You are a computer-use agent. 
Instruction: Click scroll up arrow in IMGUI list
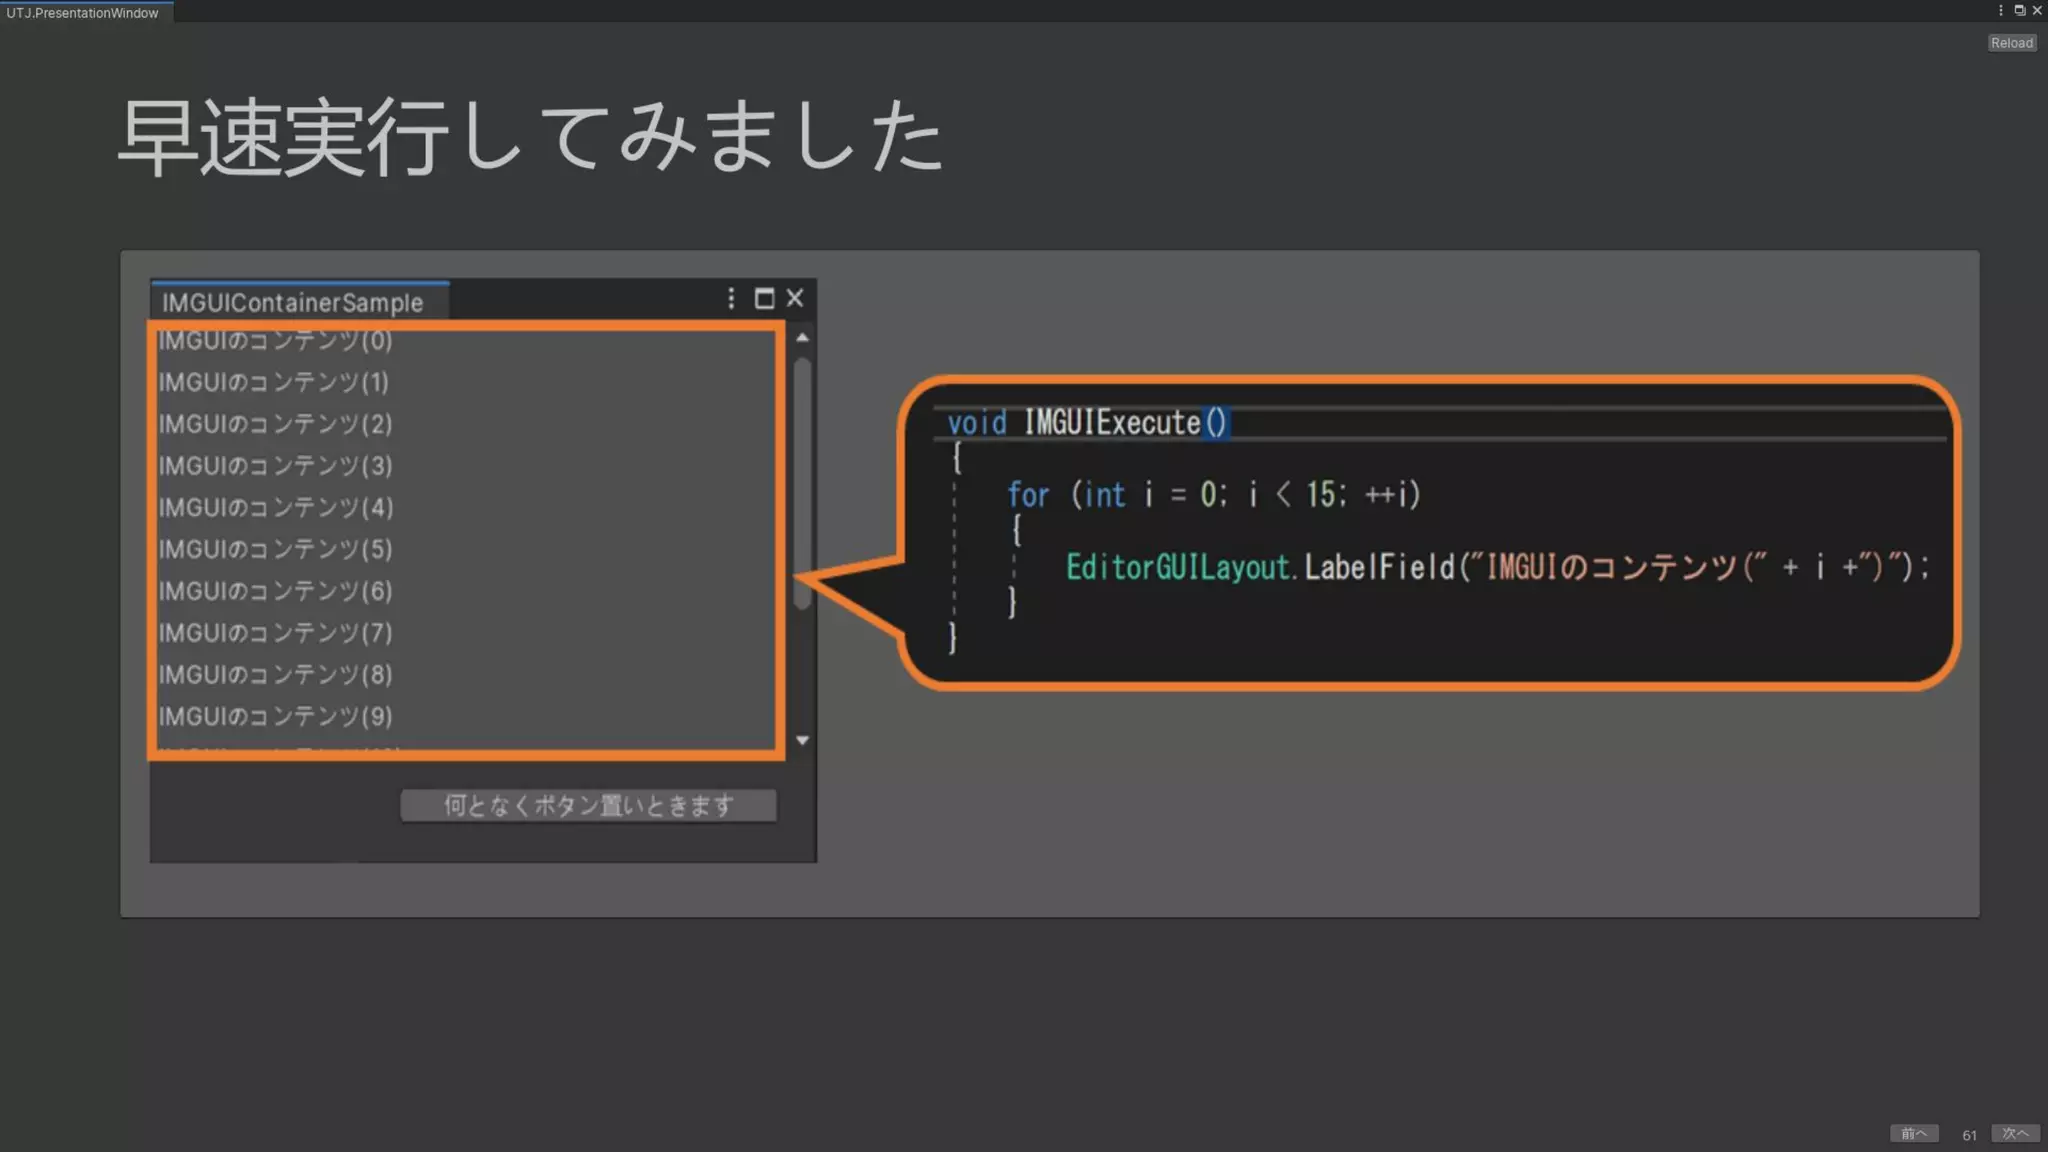[802, 338]
